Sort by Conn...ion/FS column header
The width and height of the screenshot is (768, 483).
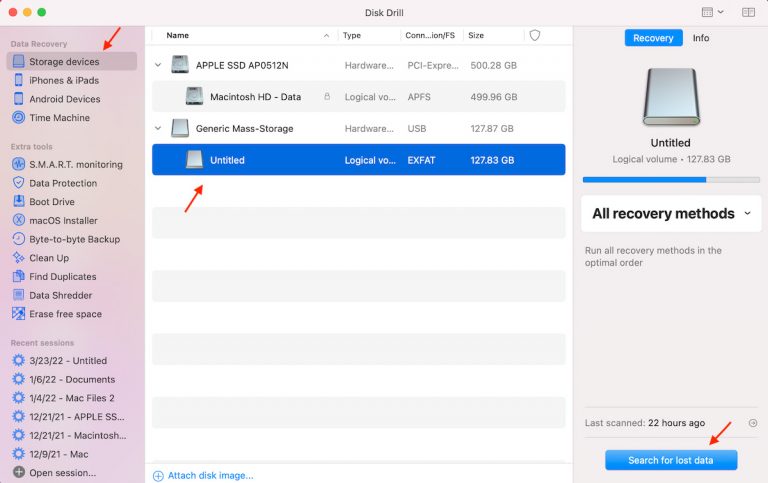coord(430,35)
